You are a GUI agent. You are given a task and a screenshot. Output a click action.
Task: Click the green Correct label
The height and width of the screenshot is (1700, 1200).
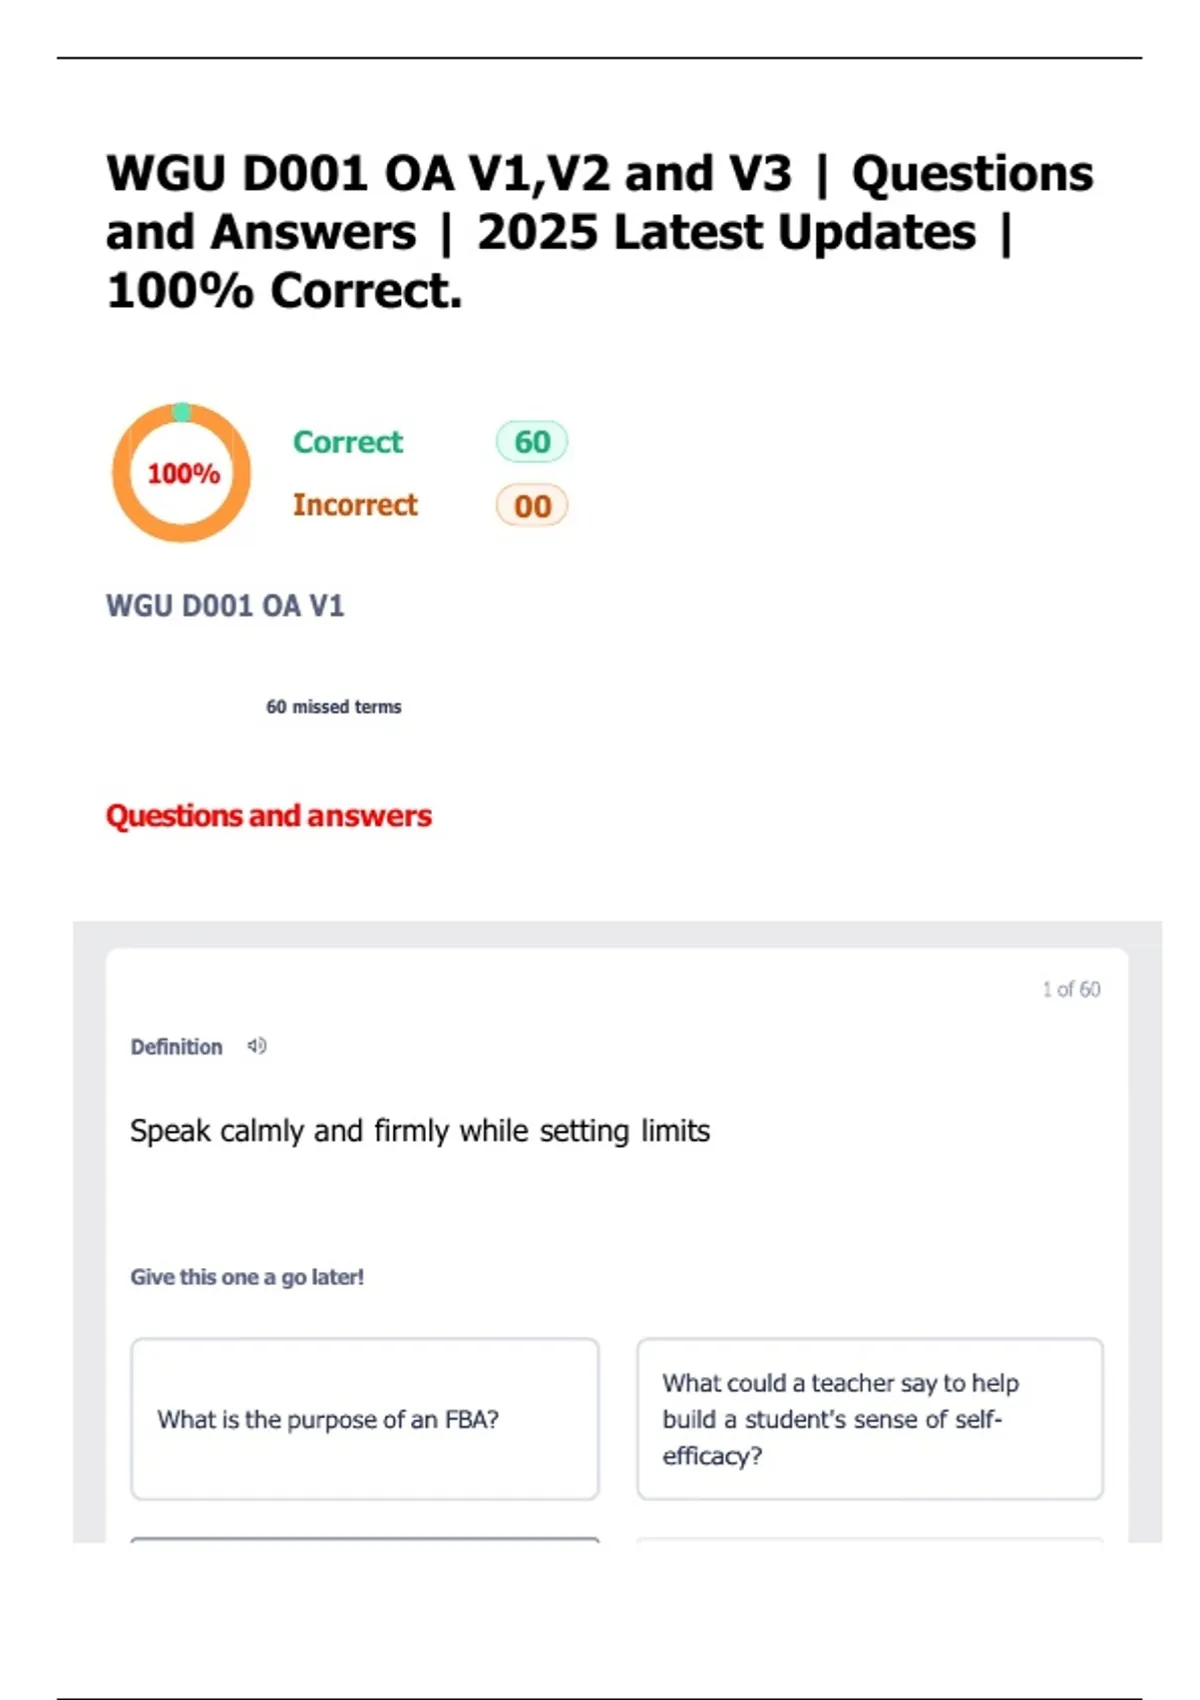point(347,442)
